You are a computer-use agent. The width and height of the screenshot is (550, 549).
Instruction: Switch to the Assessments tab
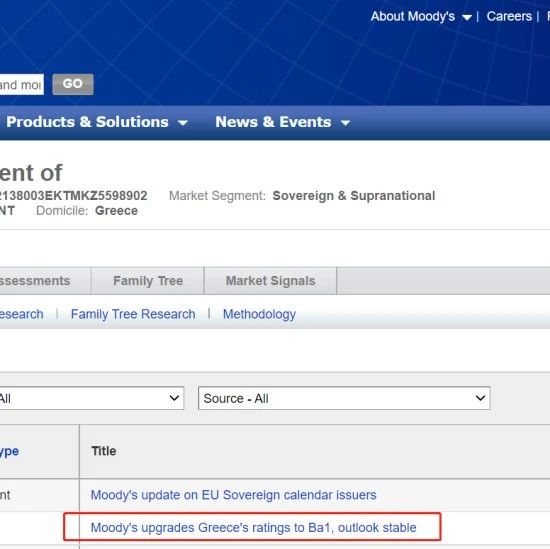[x=46, y=281]
